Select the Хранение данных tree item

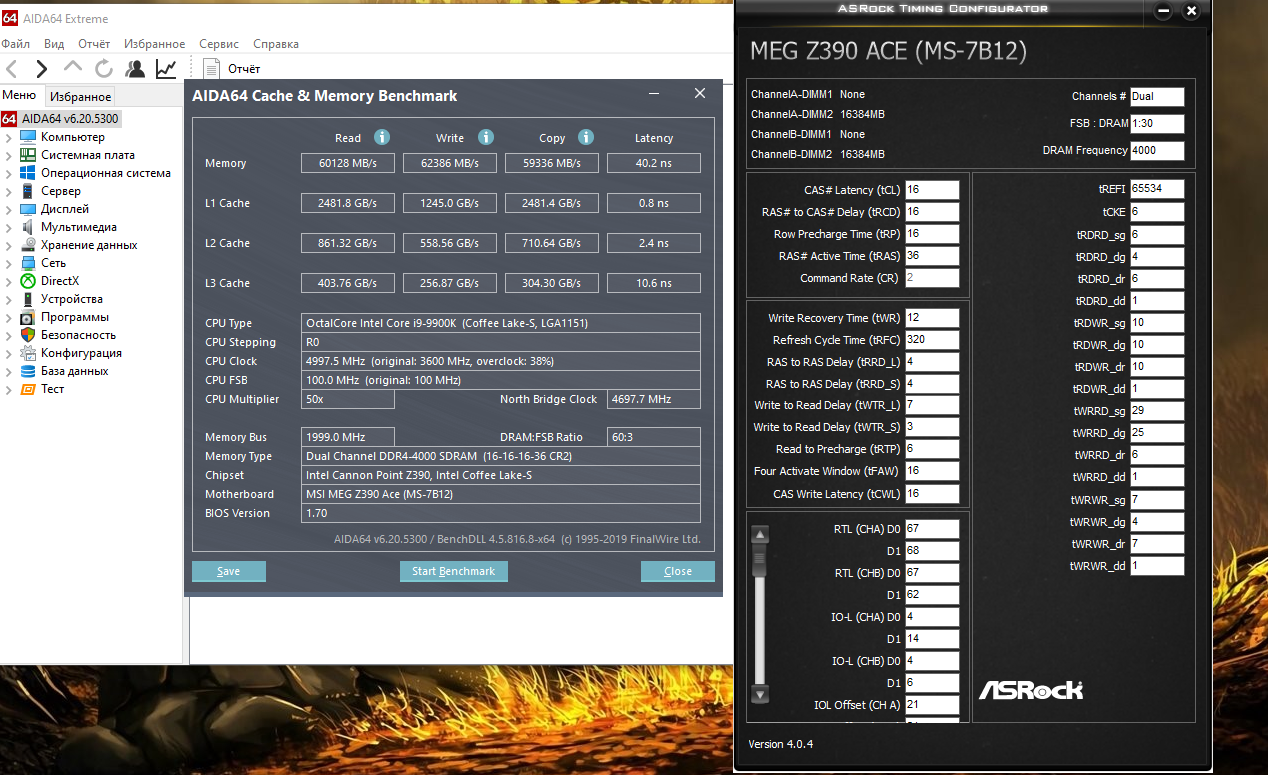89,245
